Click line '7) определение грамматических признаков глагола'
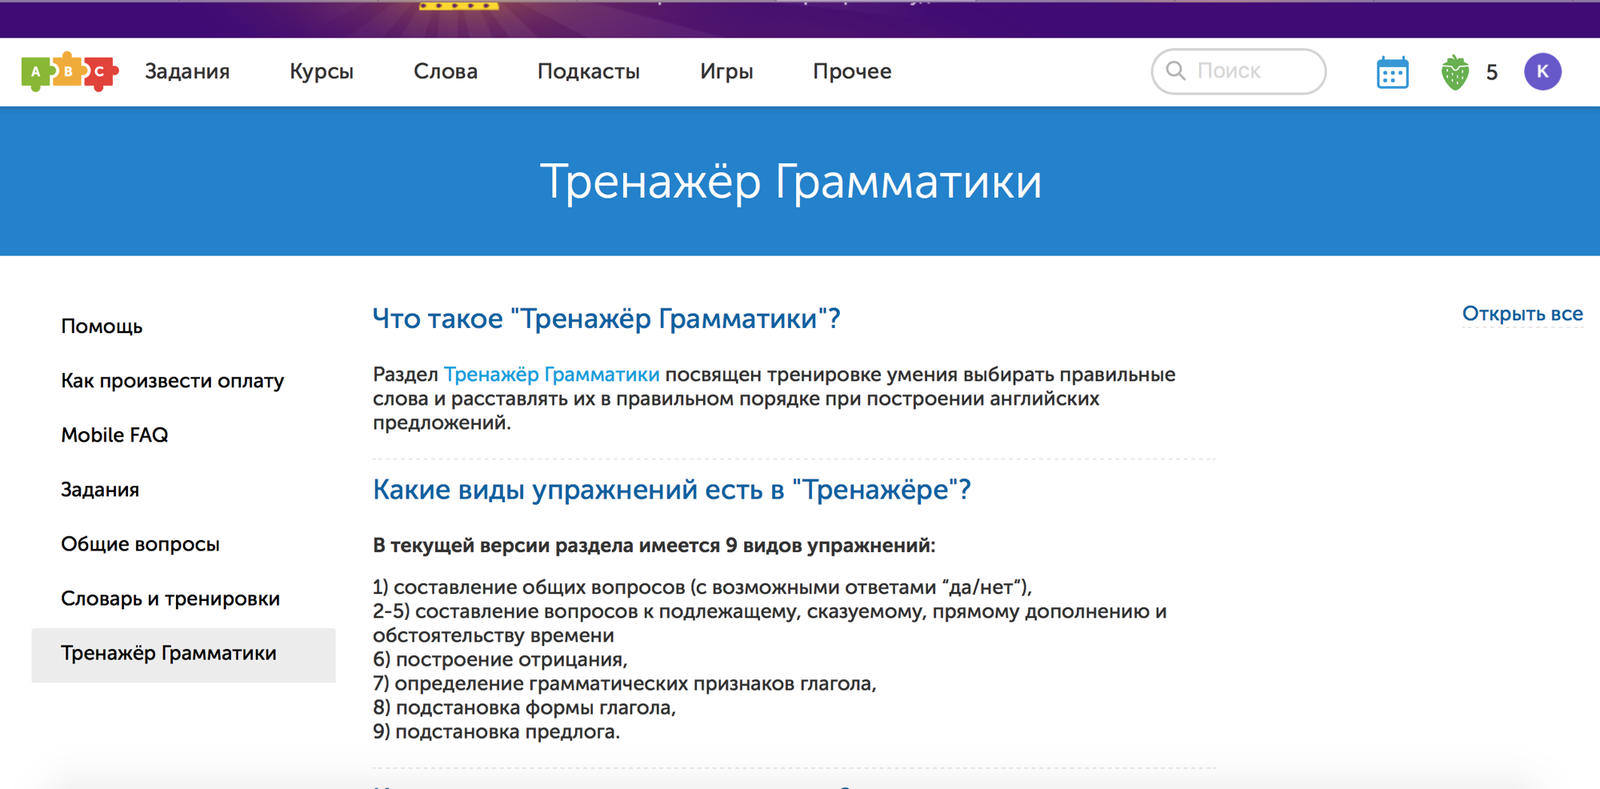 (x=624, y=683)
